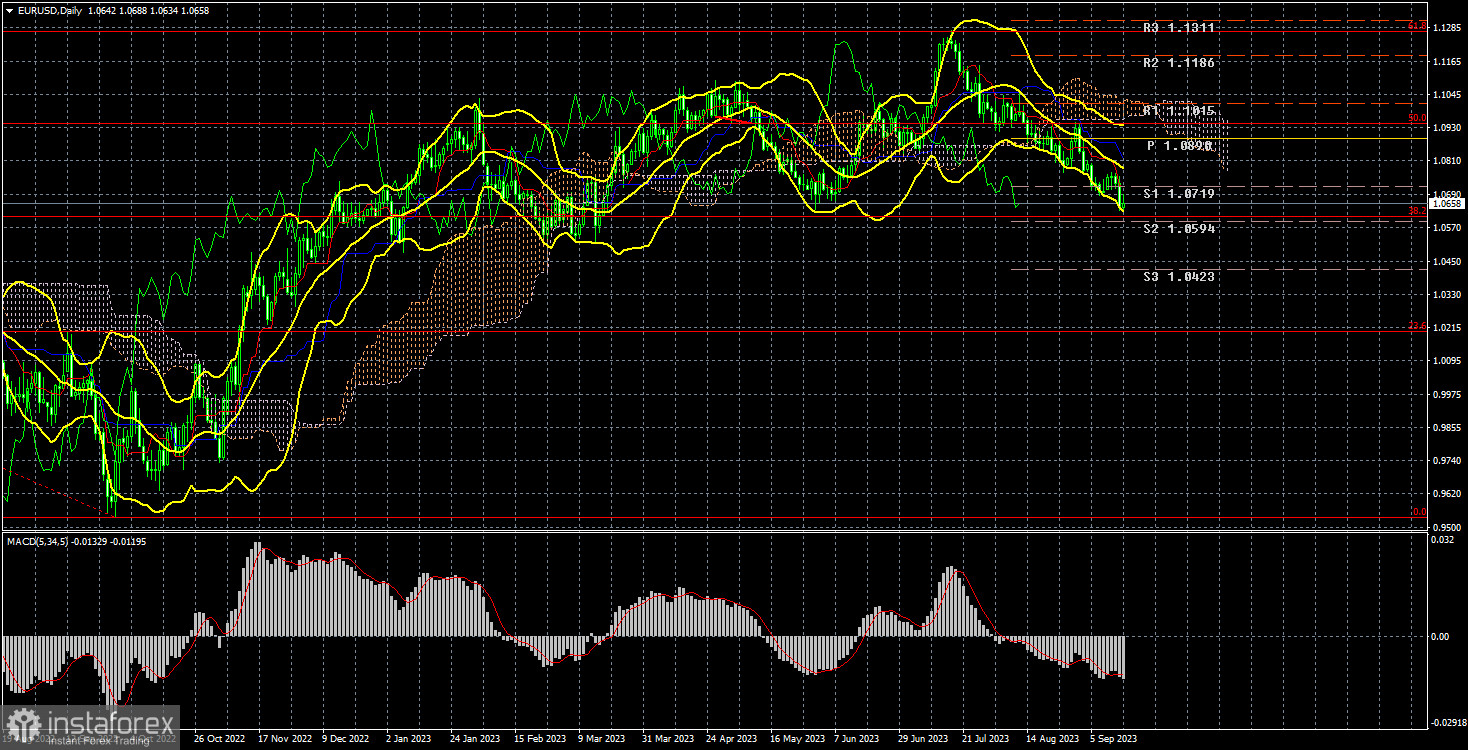Click the current price tag 1.0658
Viewport: 1468px width, 750px height.
click(1446, 204)
